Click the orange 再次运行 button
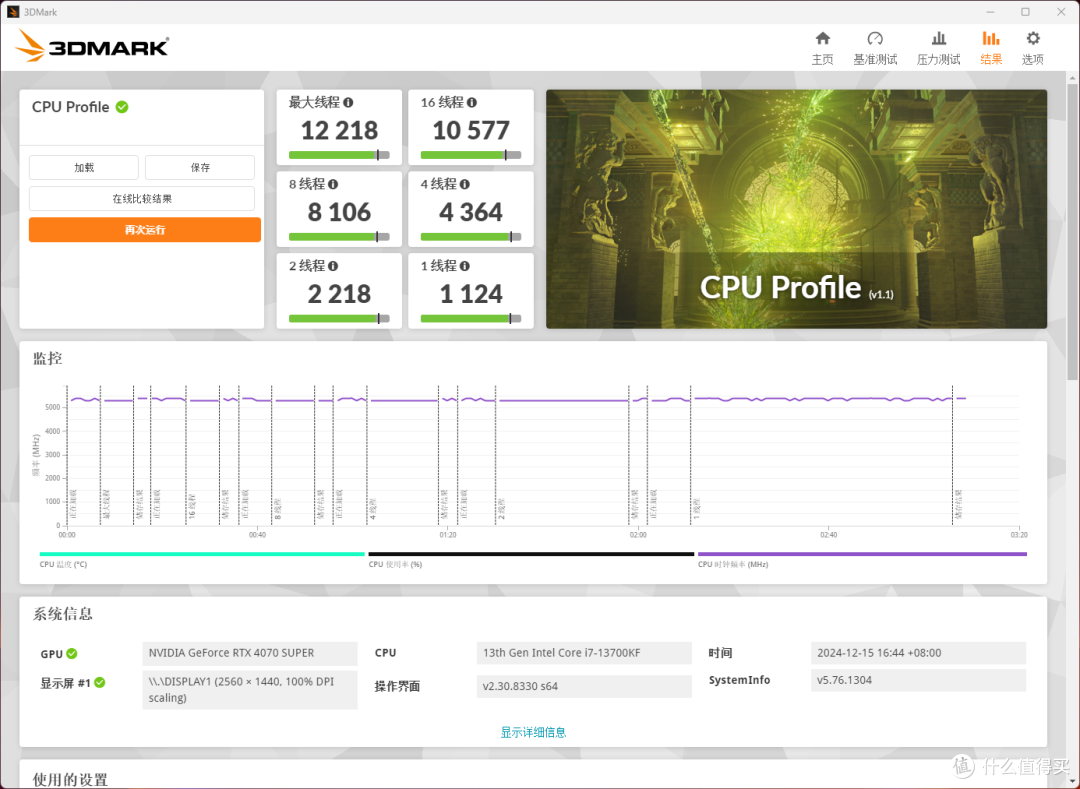1080x789 pixels. 144,229
